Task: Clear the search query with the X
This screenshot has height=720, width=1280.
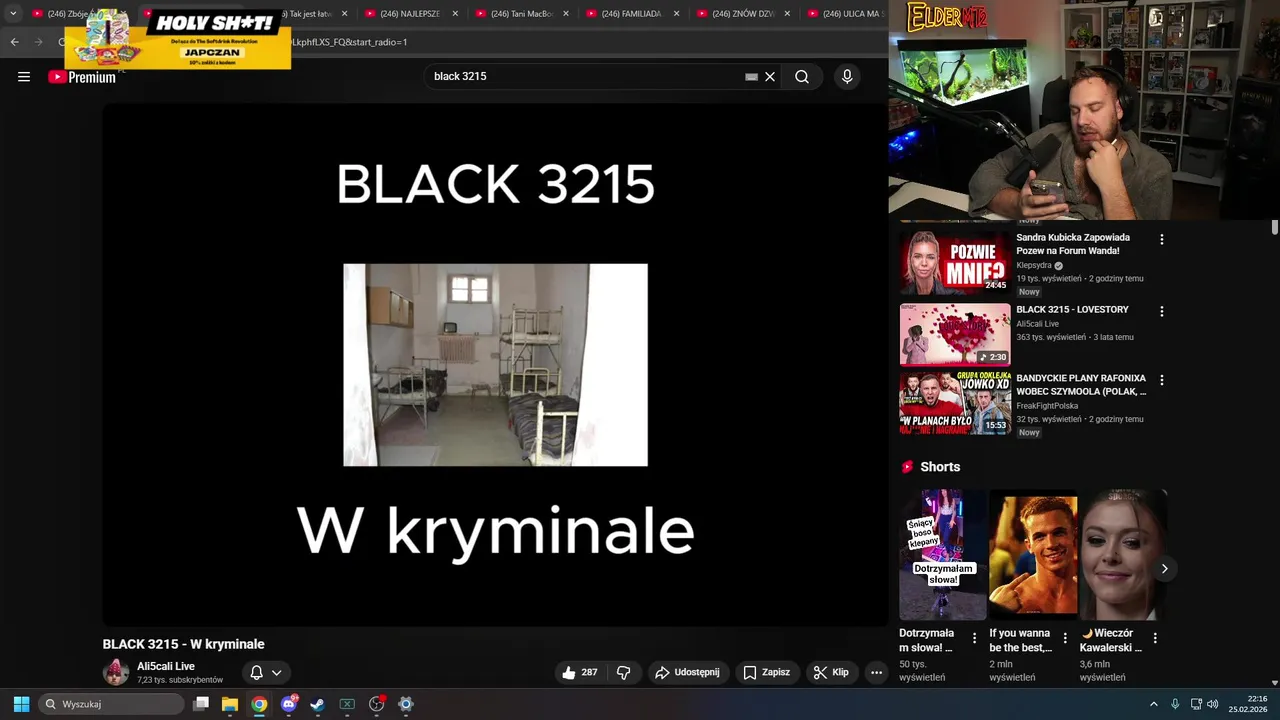Action: coord(770,77)
